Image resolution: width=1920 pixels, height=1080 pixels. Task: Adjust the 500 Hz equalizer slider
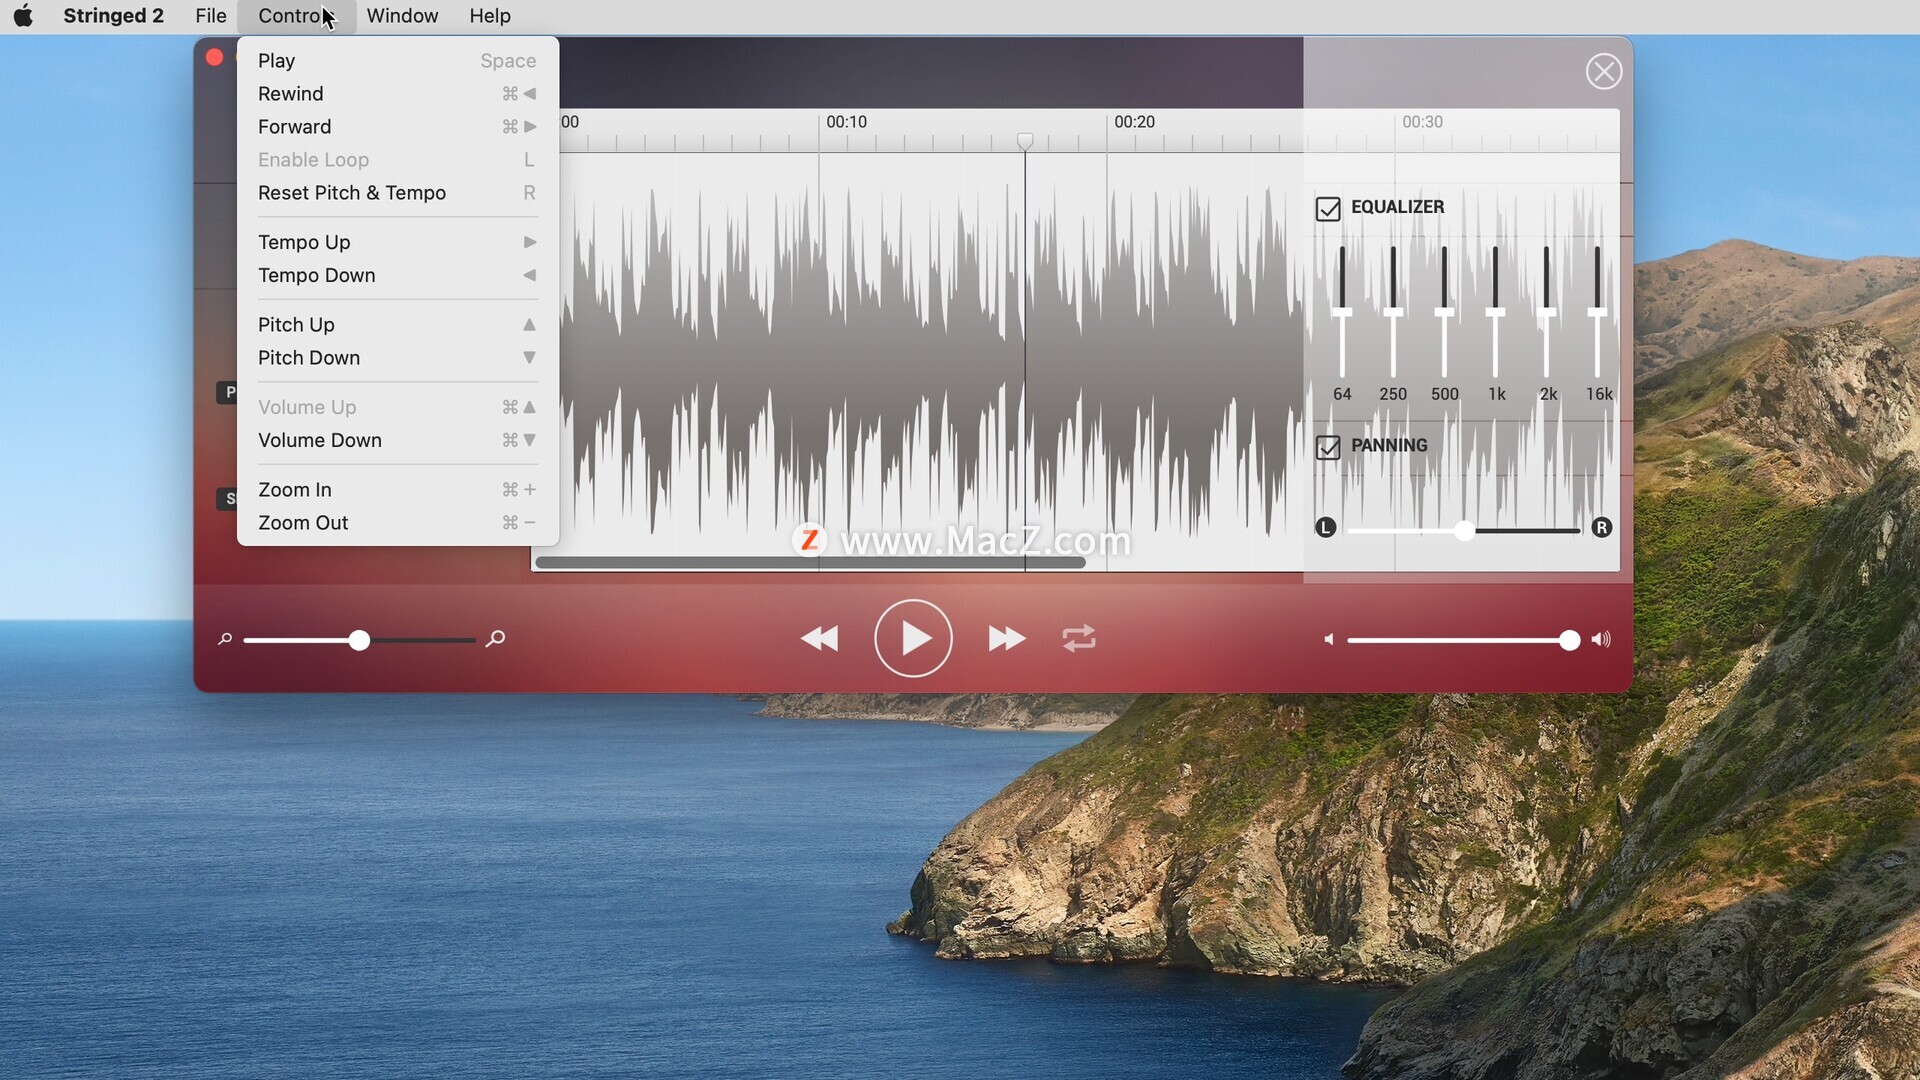pyautogui.click(x=1444, y=312)
